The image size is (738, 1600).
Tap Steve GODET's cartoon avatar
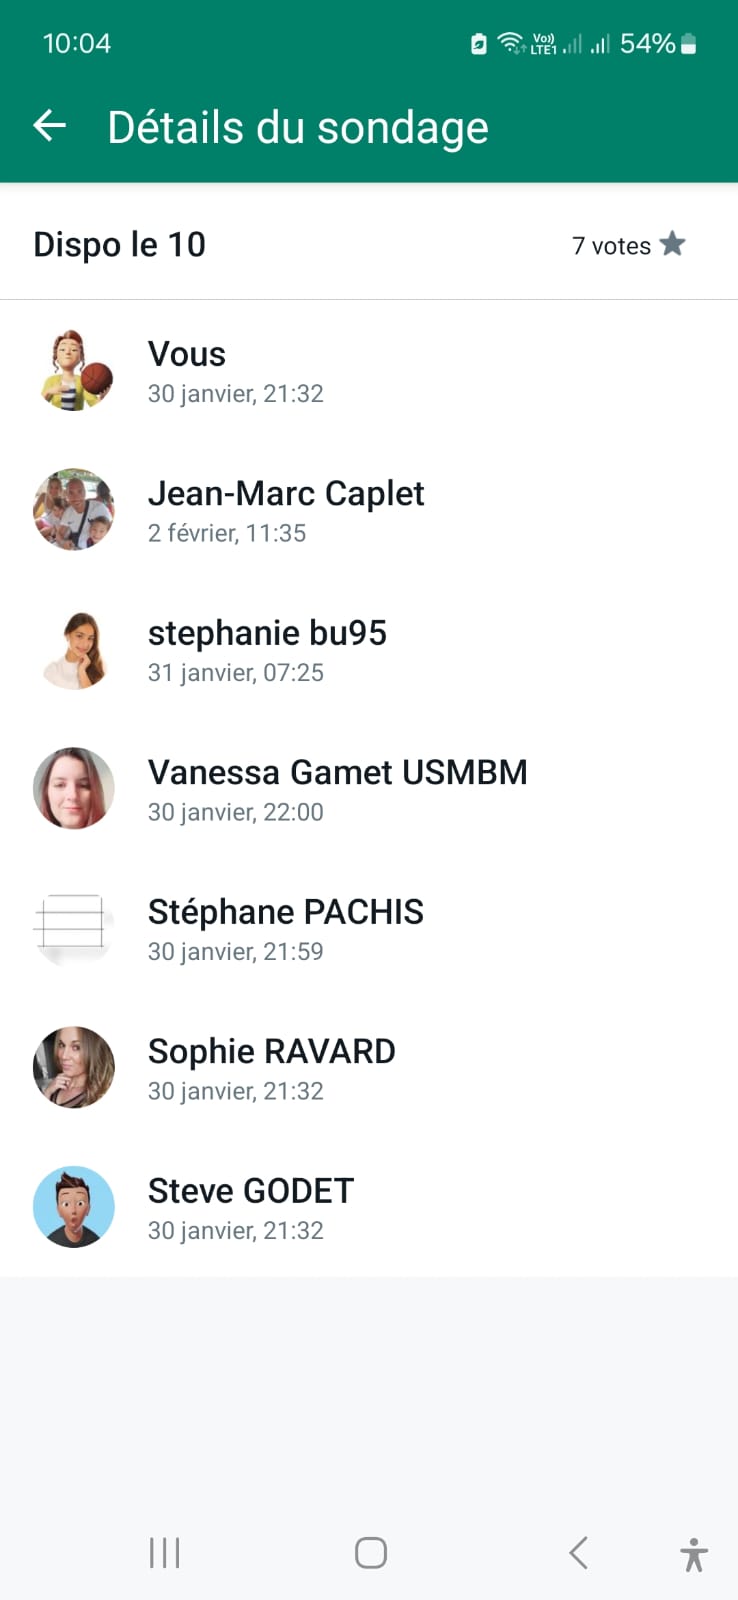tap(74, 1207)
